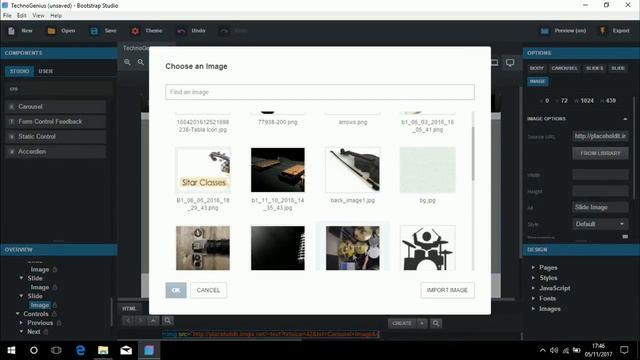Open the Help menu
Screen dimensions: 640x360
click(56, 16)
